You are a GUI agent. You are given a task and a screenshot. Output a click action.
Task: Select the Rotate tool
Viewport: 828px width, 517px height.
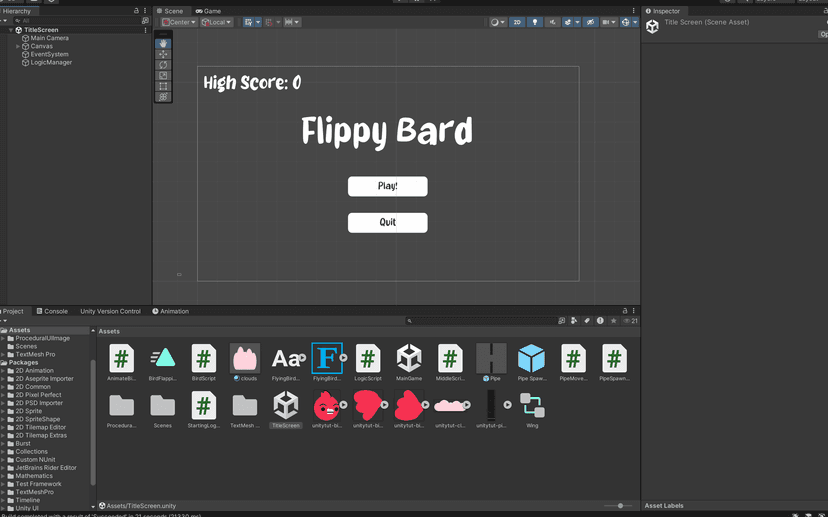[x=163, y=65]
